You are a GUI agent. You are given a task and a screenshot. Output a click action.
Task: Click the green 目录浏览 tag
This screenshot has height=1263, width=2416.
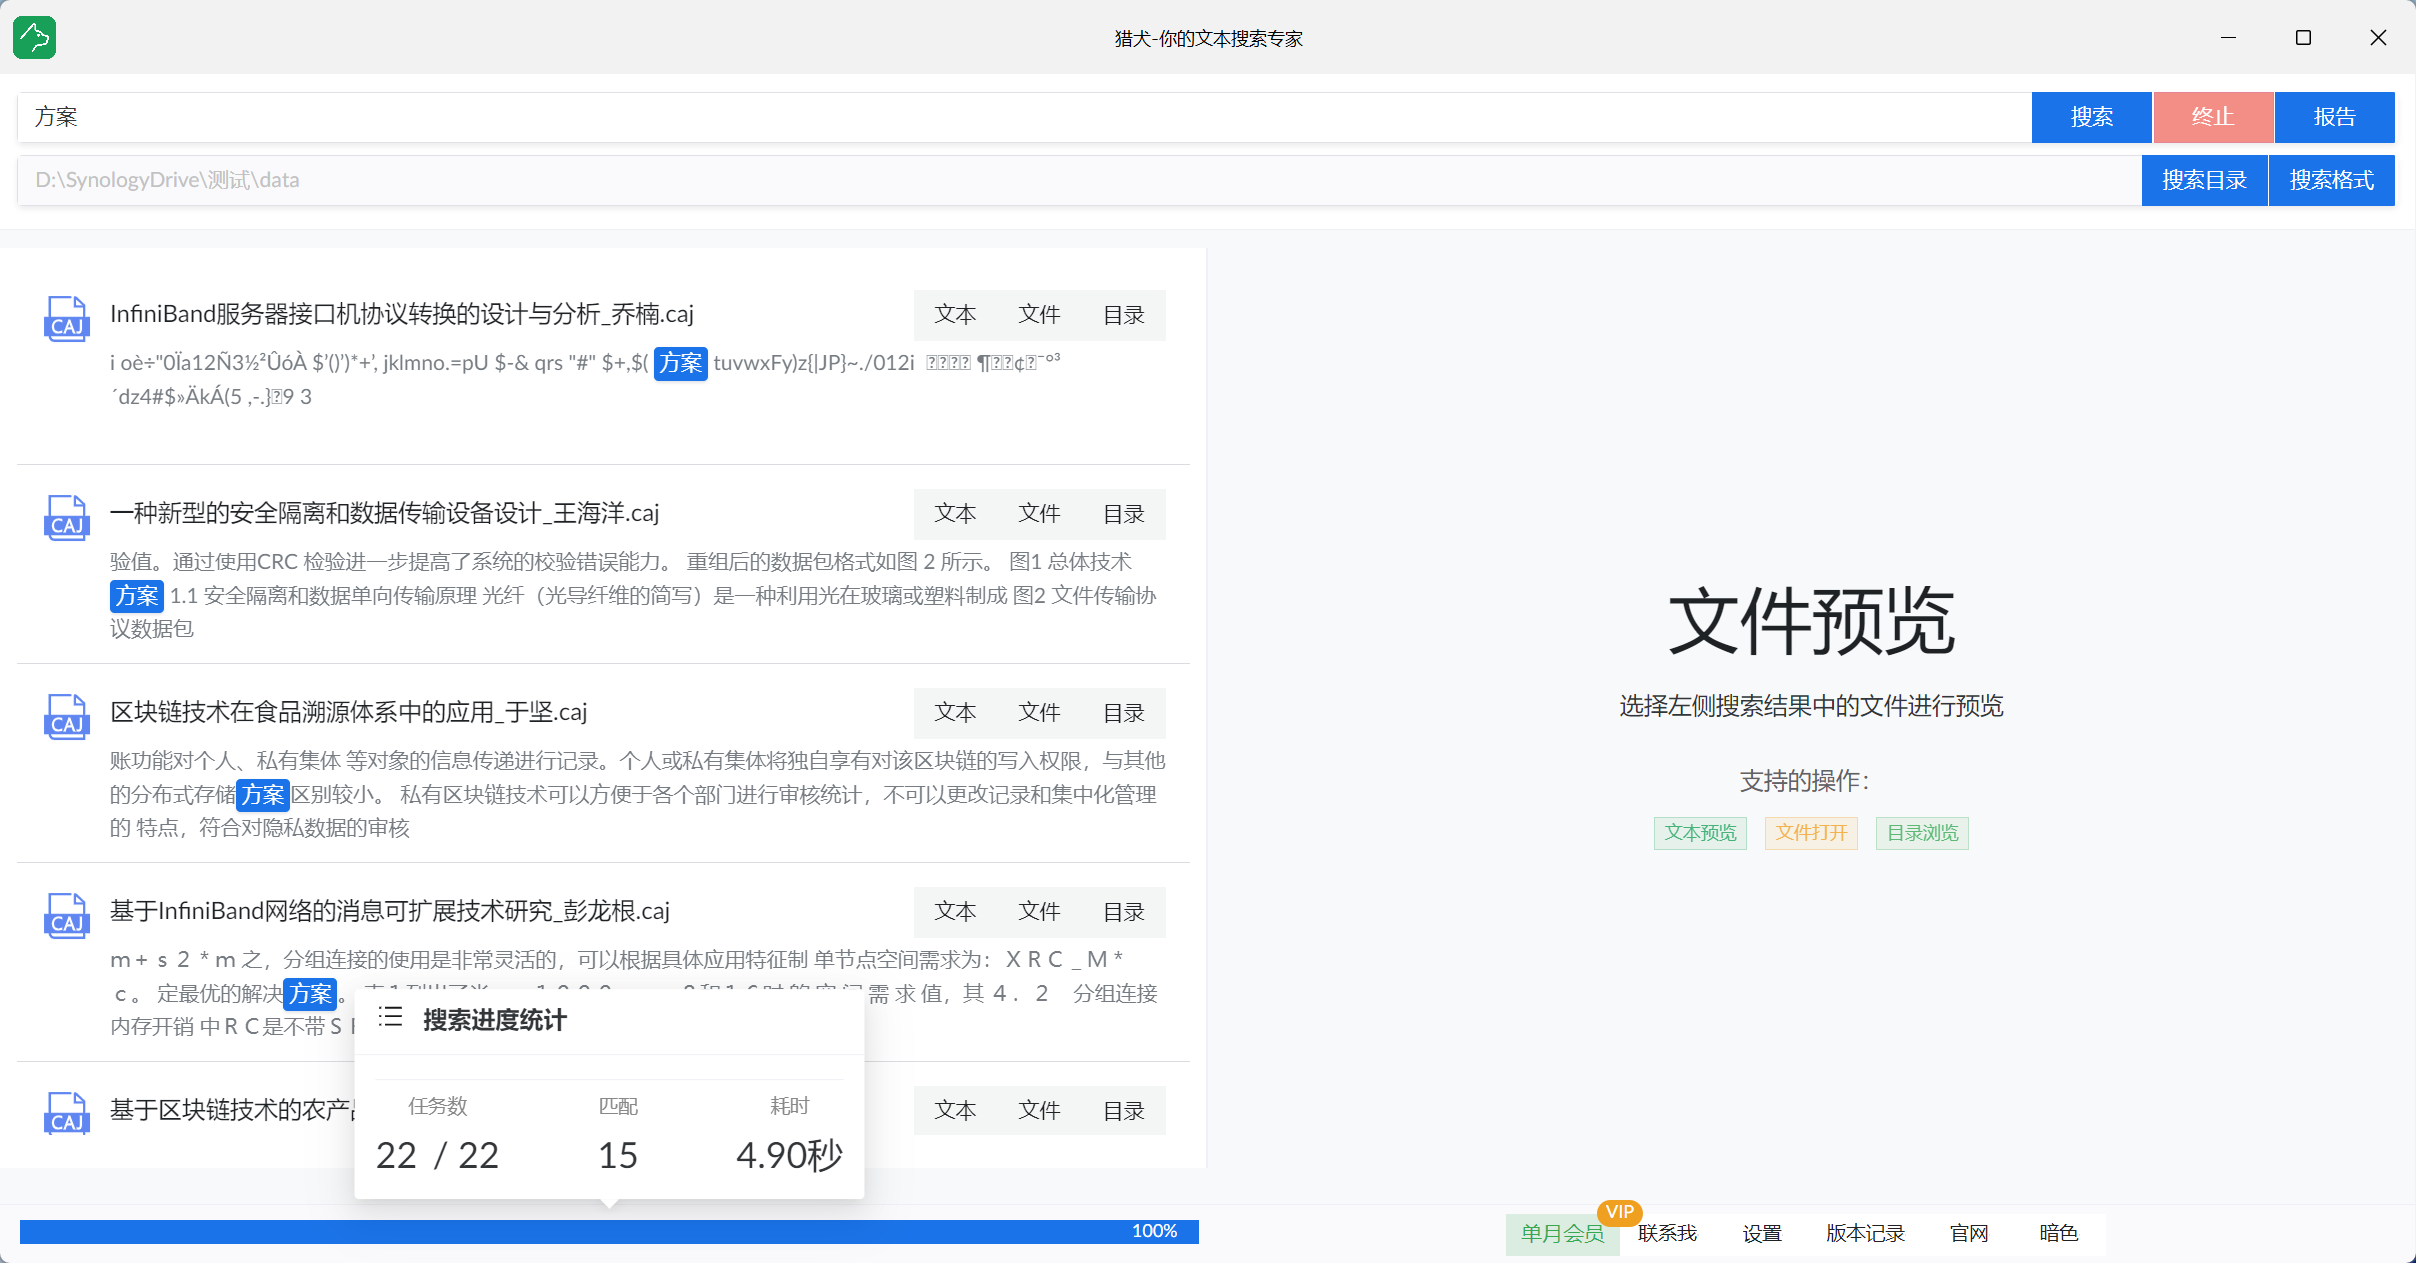click(x=1922, y=833)
